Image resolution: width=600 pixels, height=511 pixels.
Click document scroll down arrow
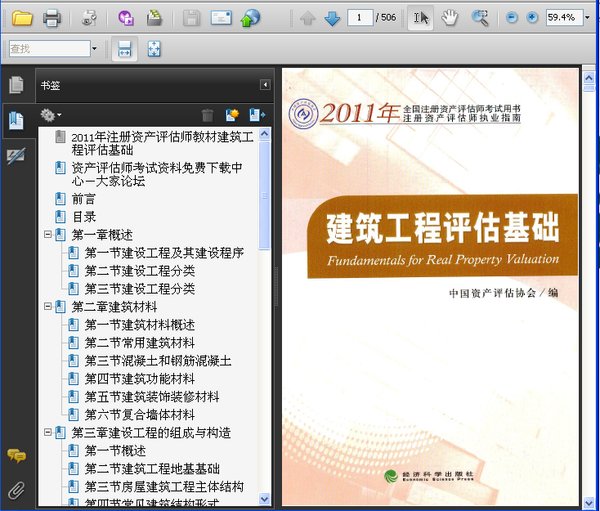589,503
